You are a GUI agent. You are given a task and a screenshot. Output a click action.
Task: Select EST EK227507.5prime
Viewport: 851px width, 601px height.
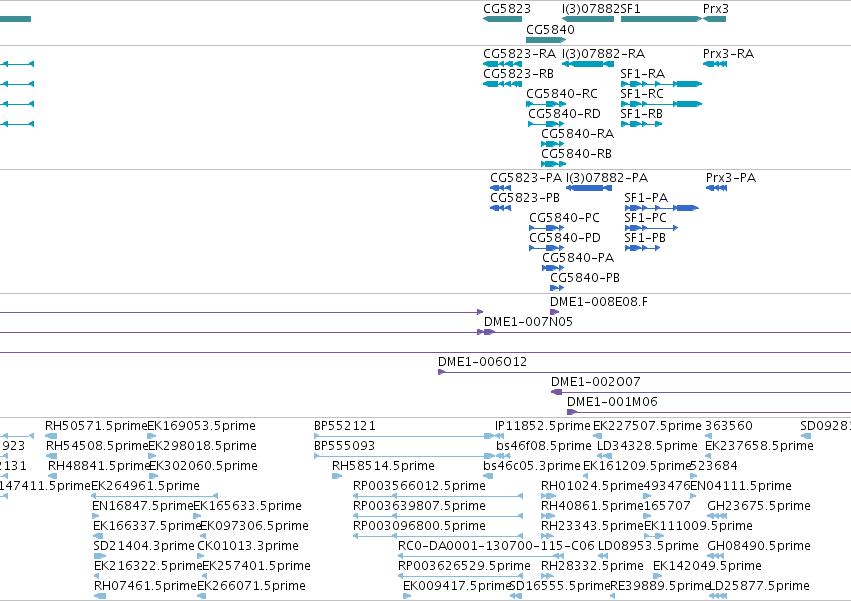tap(647, 426)
